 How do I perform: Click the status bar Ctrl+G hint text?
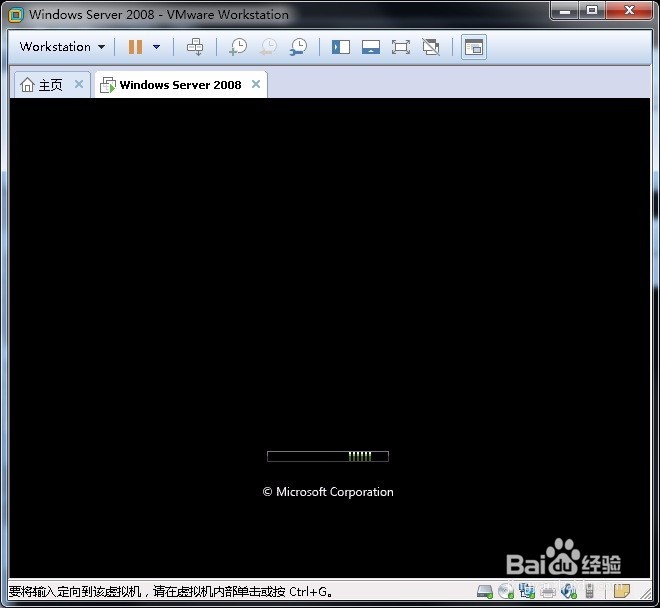170,592
